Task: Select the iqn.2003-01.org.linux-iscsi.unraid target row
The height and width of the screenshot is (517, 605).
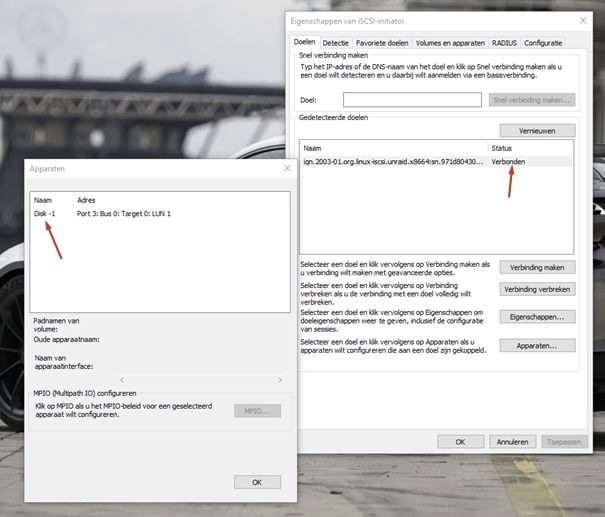Action: 436,162
